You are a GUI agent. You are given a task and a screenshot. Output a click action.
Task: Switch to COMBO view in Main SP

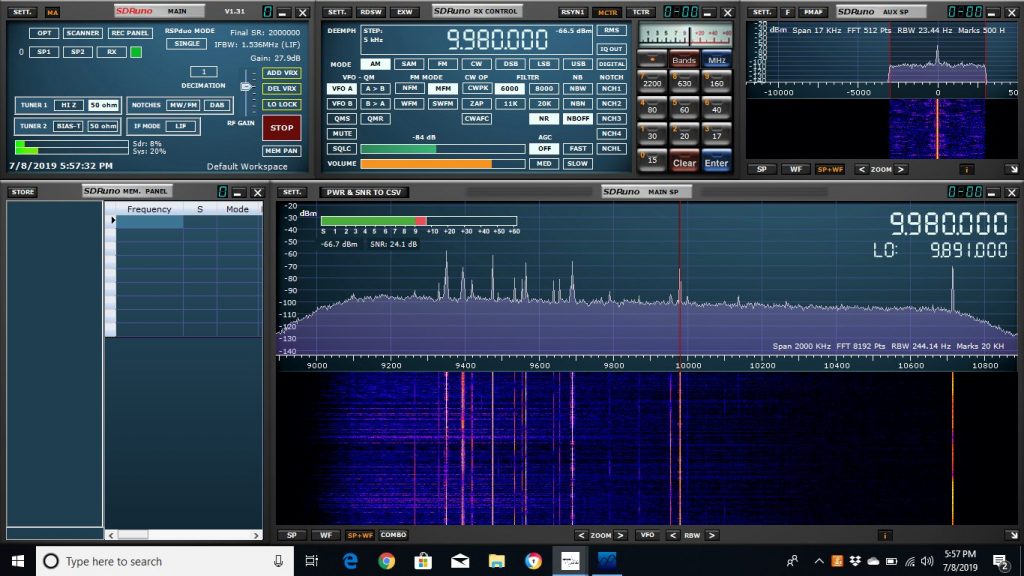[393, 535]
